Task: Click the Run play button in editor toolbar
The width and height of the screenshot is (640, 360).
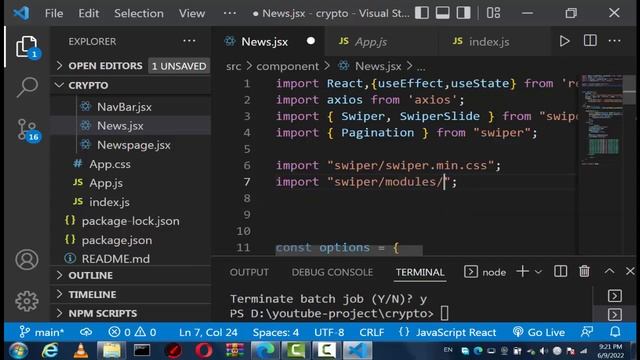Action: (564, 41)
